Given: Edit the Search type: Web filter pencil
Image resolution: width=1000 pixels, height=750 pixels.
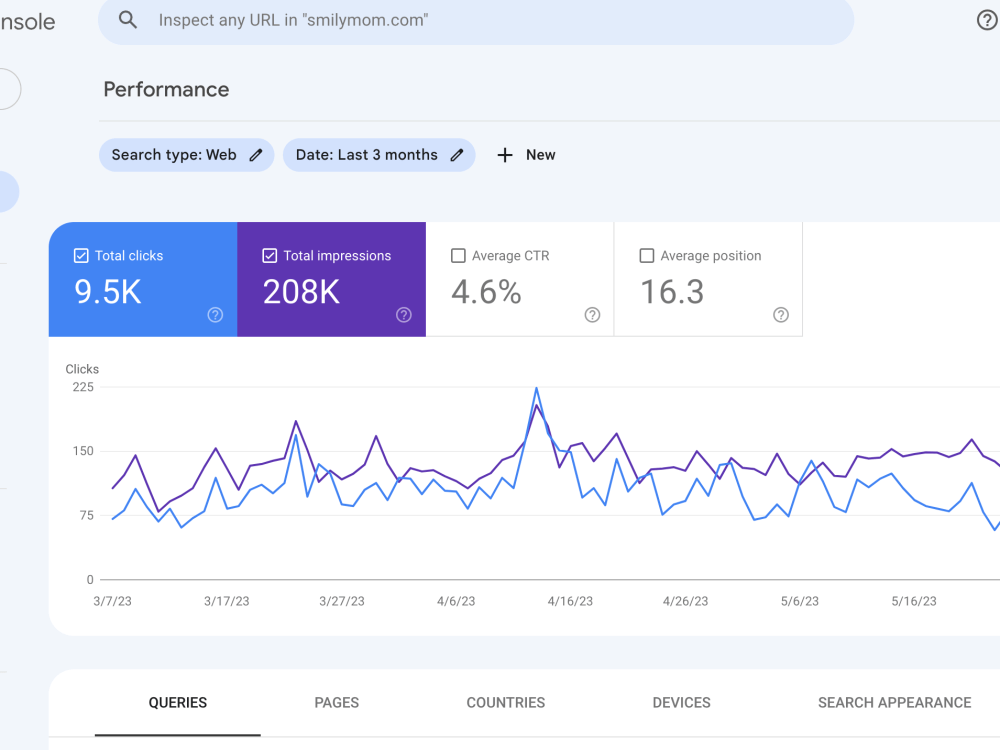Looking at the screenshot, I should 256,155.
